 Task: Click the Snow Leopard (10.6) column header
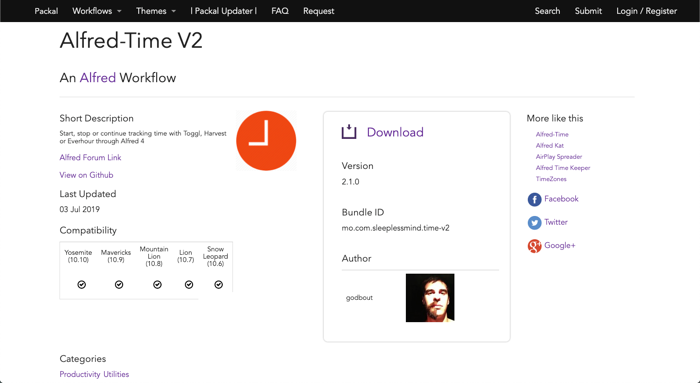[215, 256]
